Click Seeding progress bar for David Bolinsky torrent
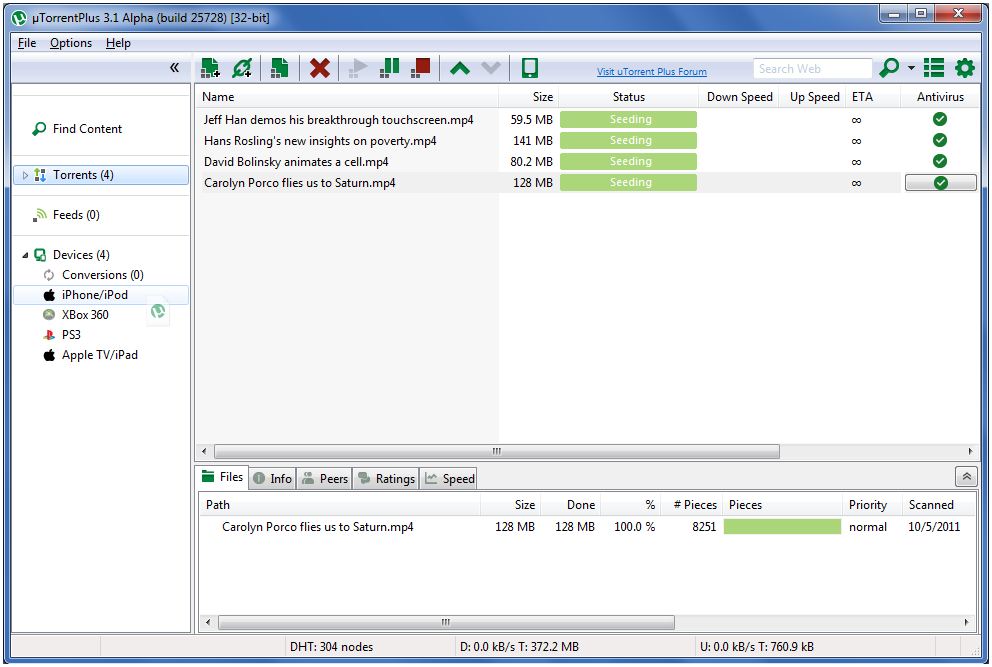992x667 pixels. click(x=628, y=161)
